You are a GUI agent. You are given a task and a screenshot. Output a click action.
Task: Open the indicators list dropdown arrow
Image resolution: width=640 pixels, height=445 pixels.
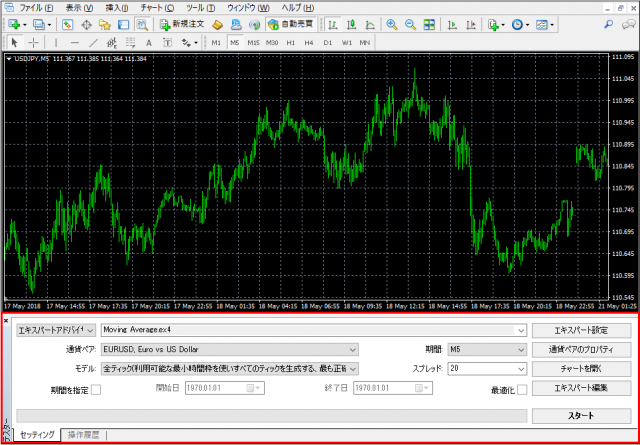(x=503, y=25)
